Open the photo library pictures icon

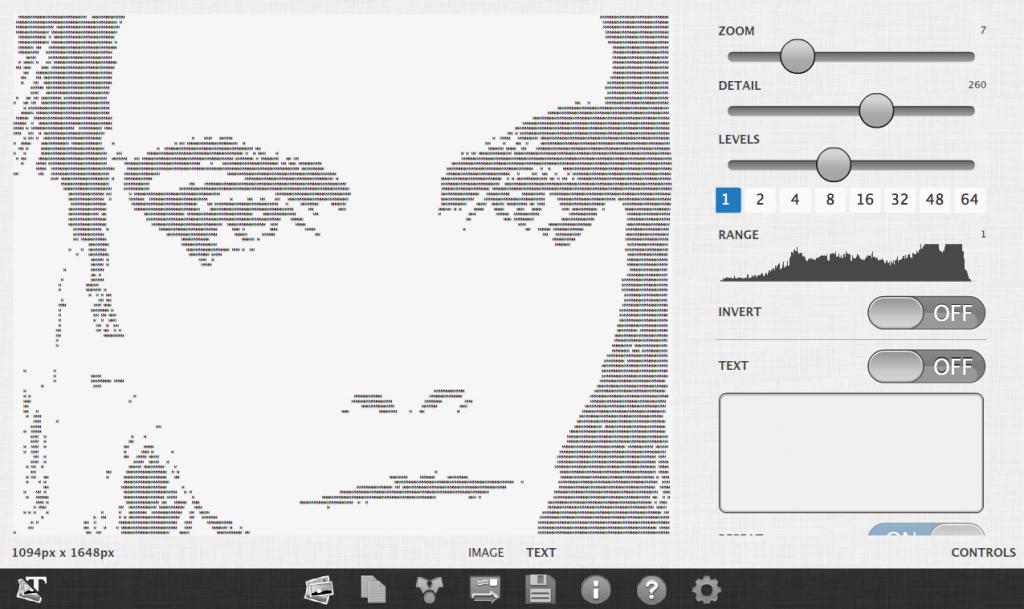pos(319,589)
